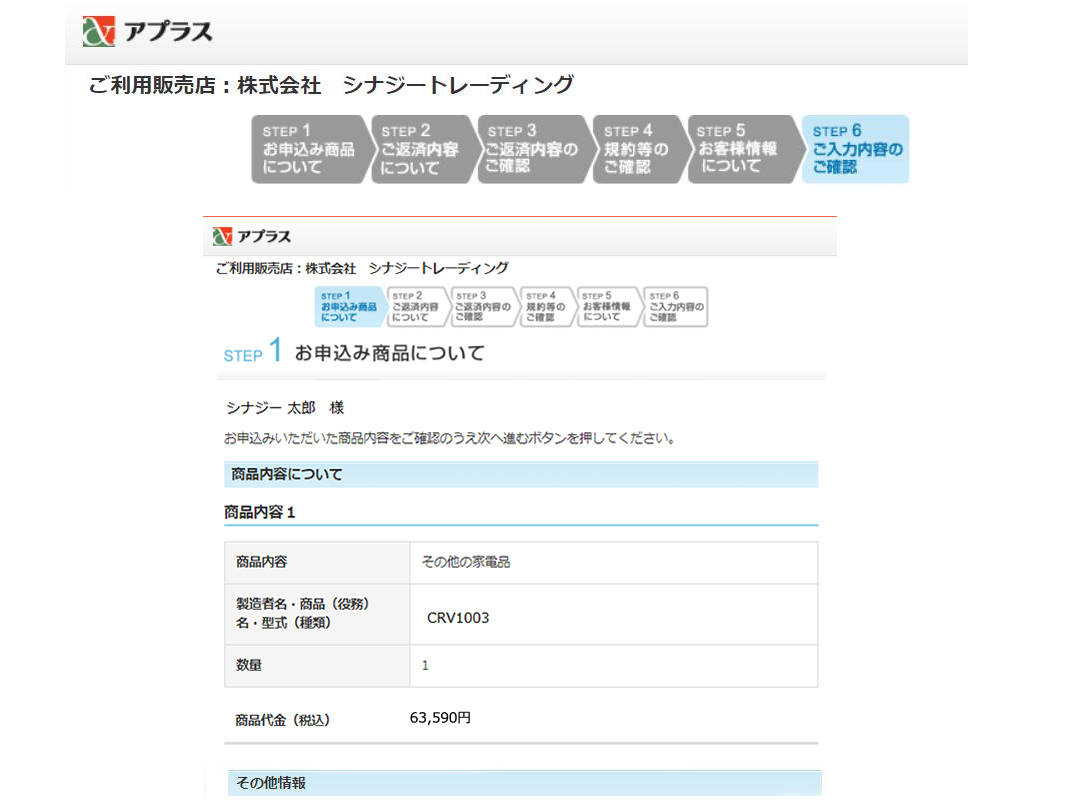This screenshot has height=800, width=1080.
Task: Click small STEP 3 ご返済内容のご確認 indicator
Action: point(483,307)
